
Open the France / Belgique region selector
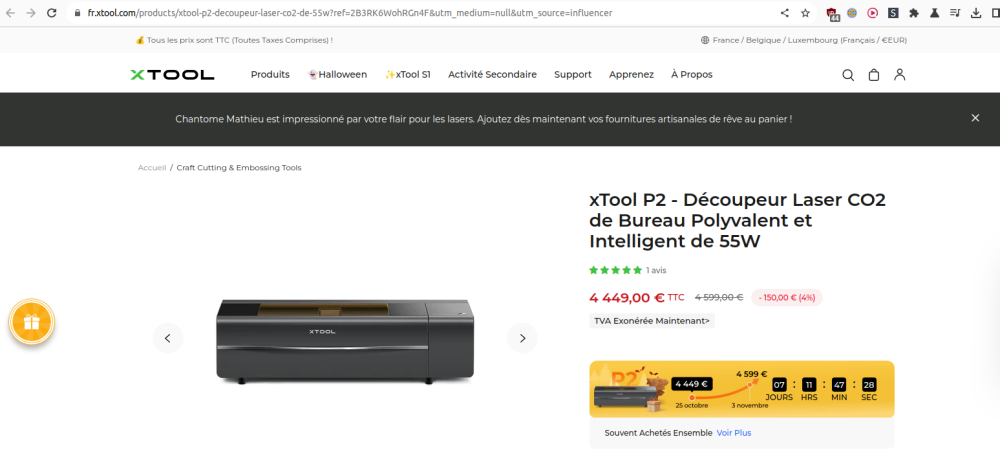pos(804,40)
